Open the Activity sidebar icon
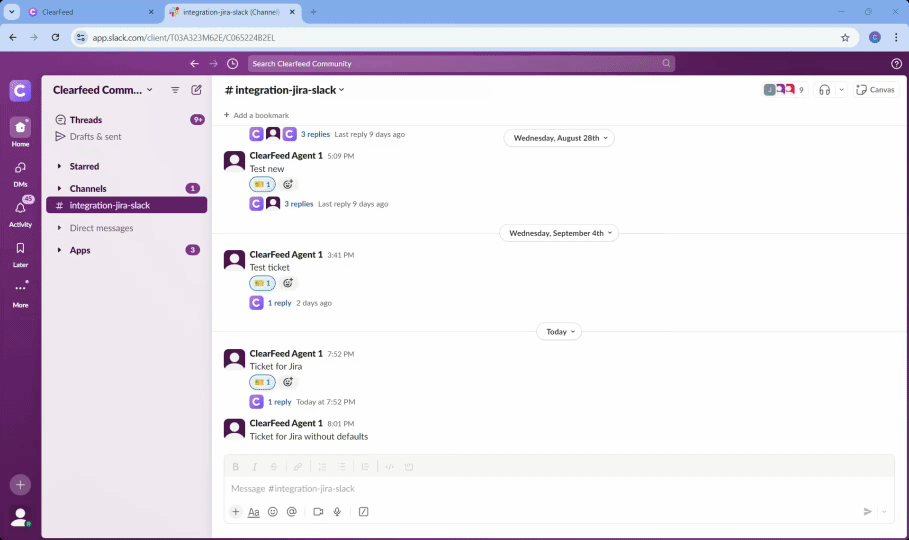 tap(20, 210)
